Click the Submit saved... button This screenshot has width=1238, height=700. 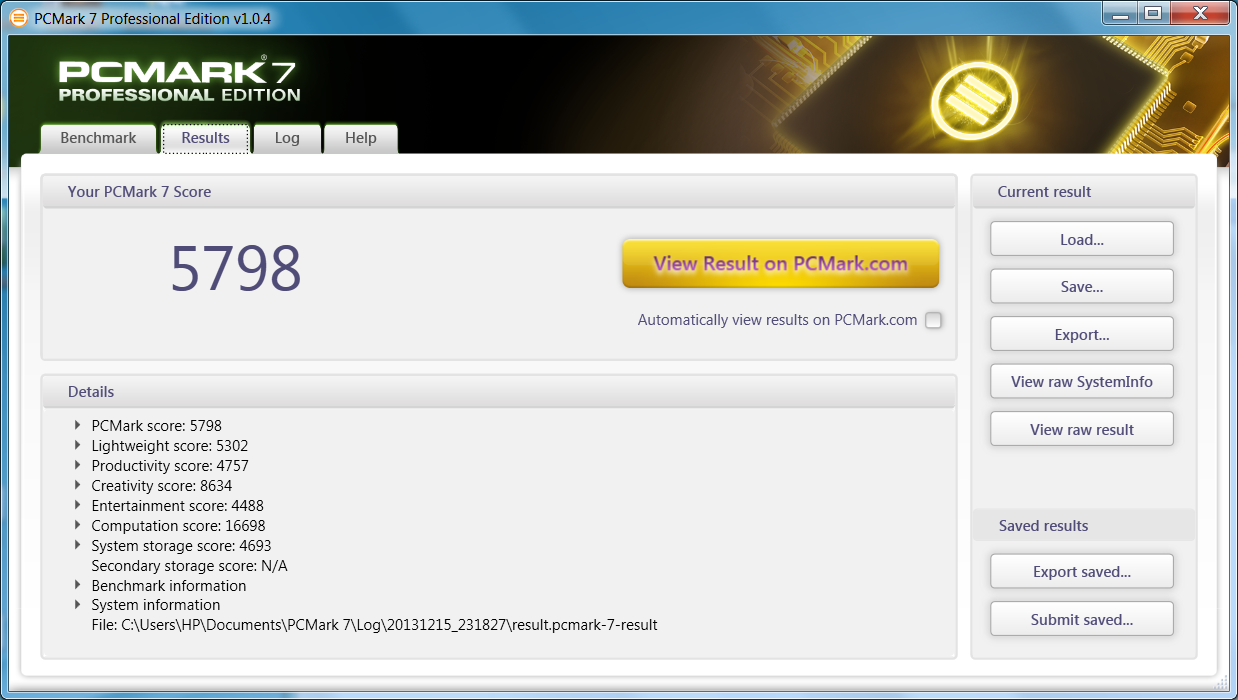pyautogui.click(x=1082, y=620)
